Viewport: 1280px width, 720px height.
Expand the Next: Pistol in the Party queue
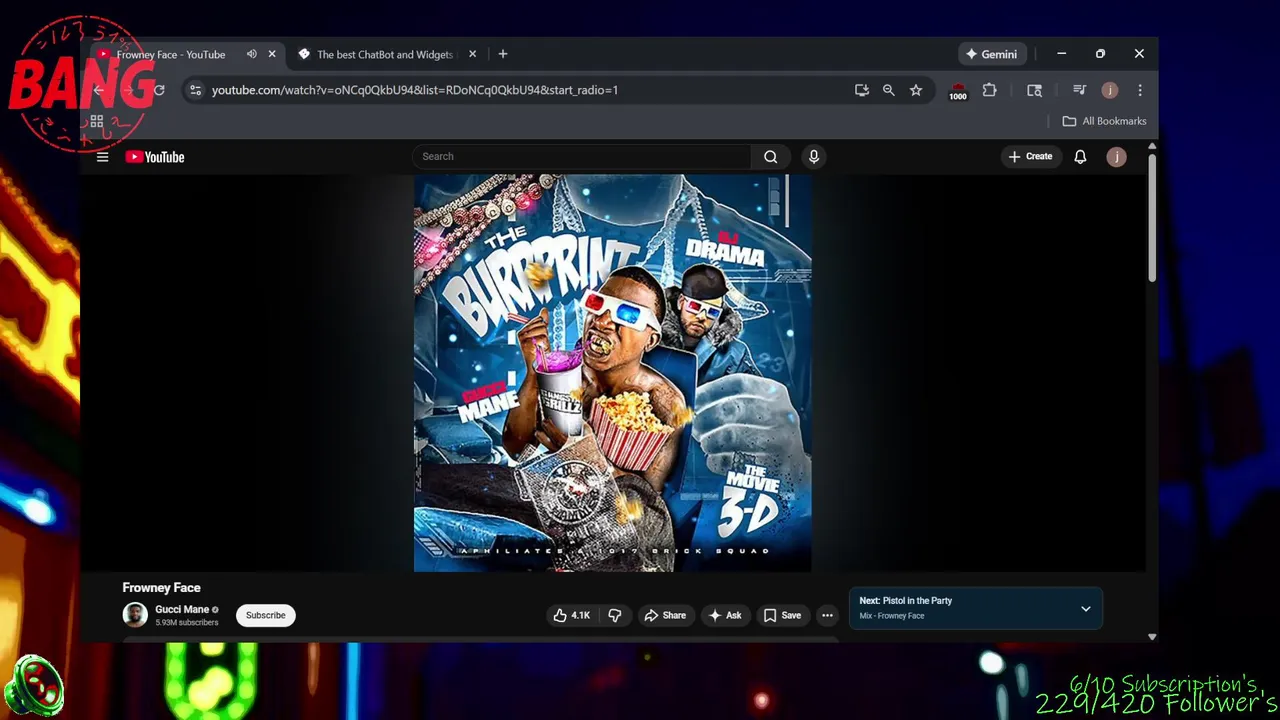(x=1085, y=608)
